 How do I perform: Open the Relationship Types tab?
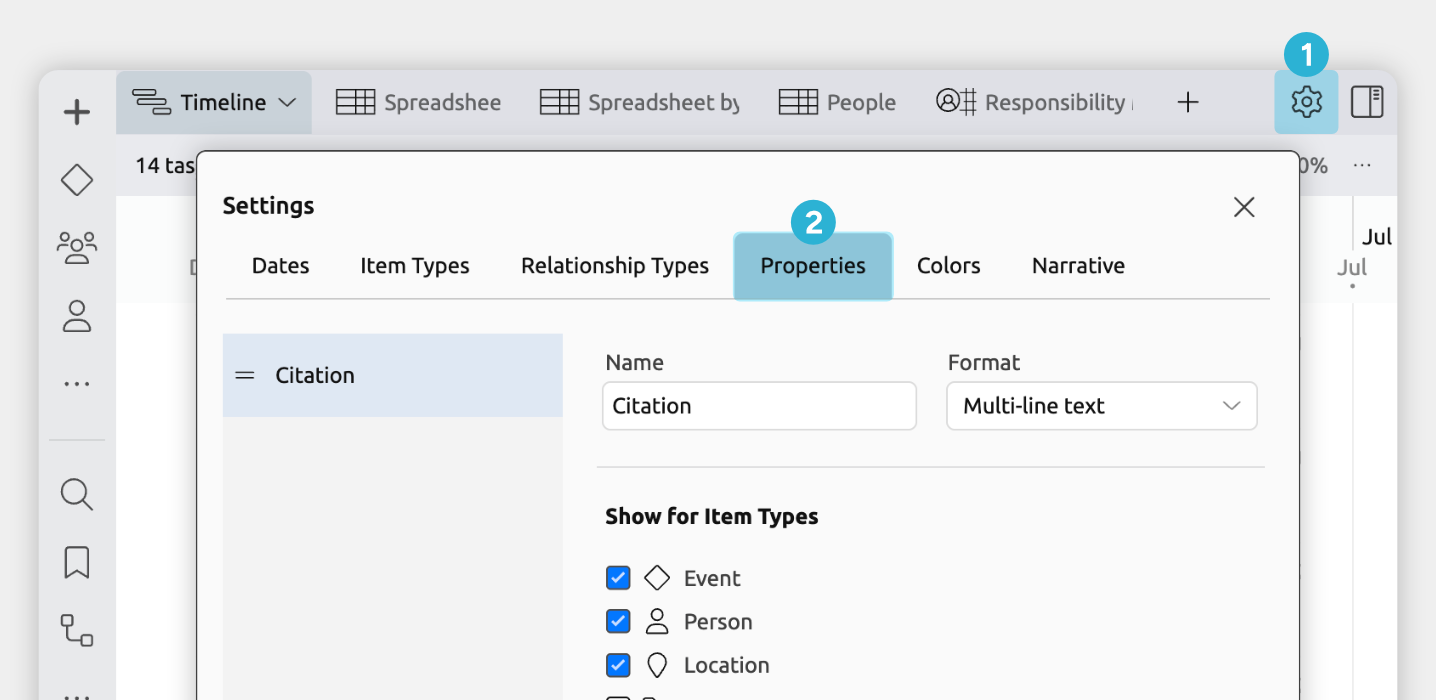[x=615, y=266]
